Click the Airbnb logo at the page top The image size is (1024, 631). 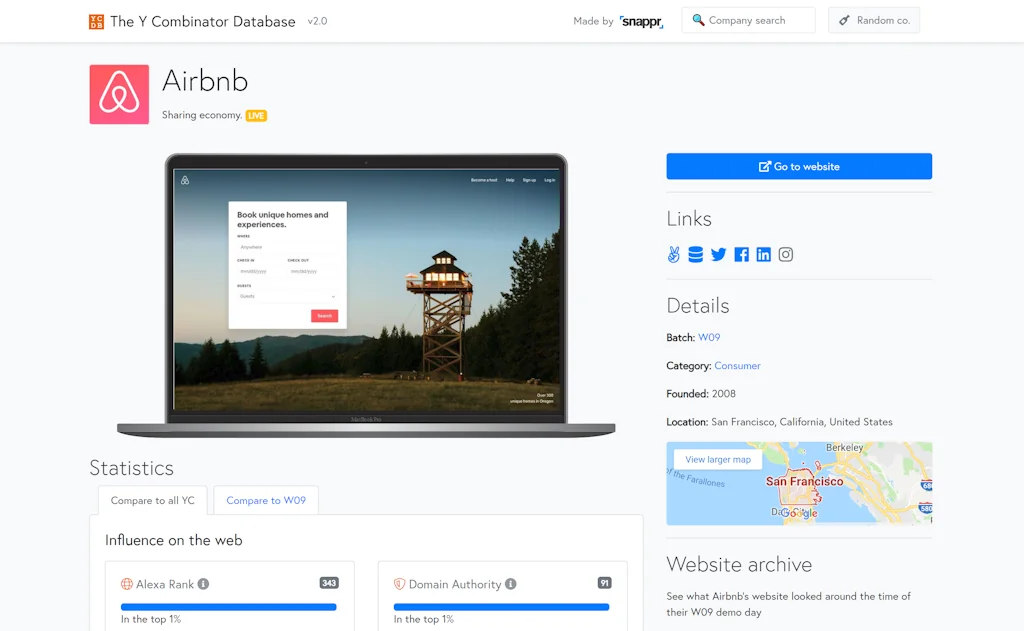click(x=119, y=94)
